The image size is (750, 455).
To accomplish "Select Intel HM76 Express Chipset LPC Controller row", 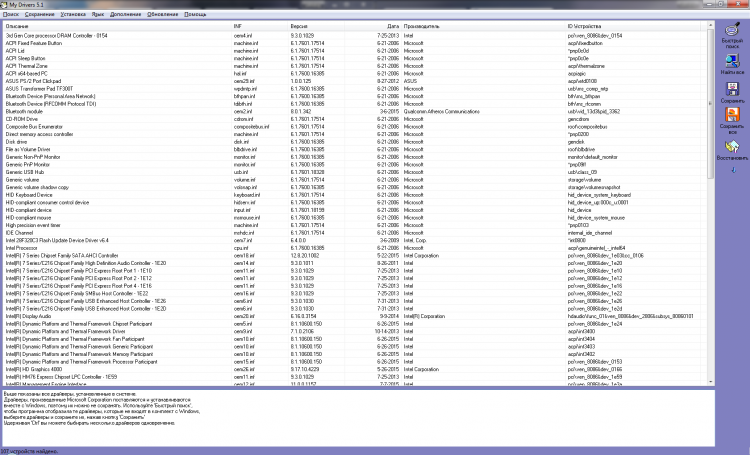I will click(354, 377).
